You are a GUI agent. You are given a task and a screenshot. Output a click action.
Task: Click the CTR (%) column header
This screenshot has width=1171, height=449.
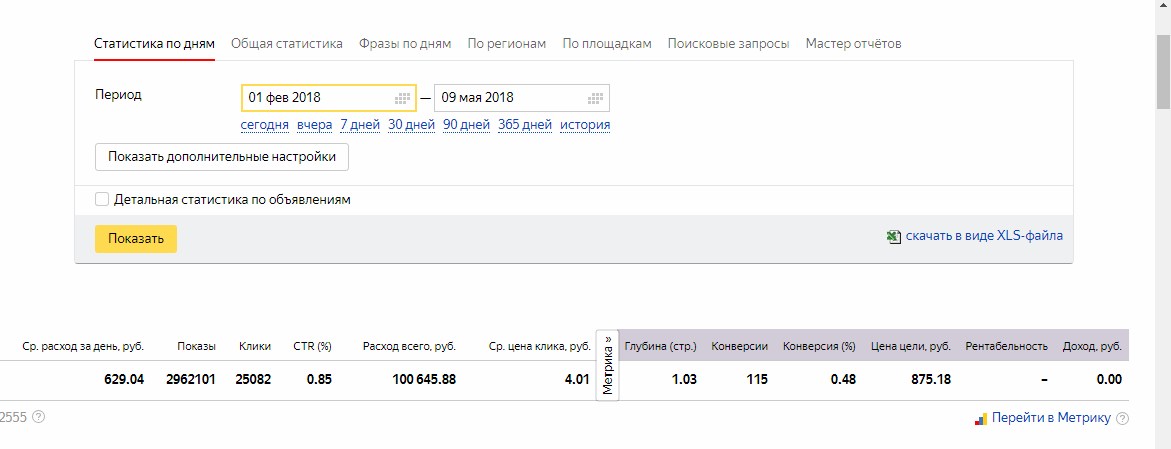tap(312, 347)
